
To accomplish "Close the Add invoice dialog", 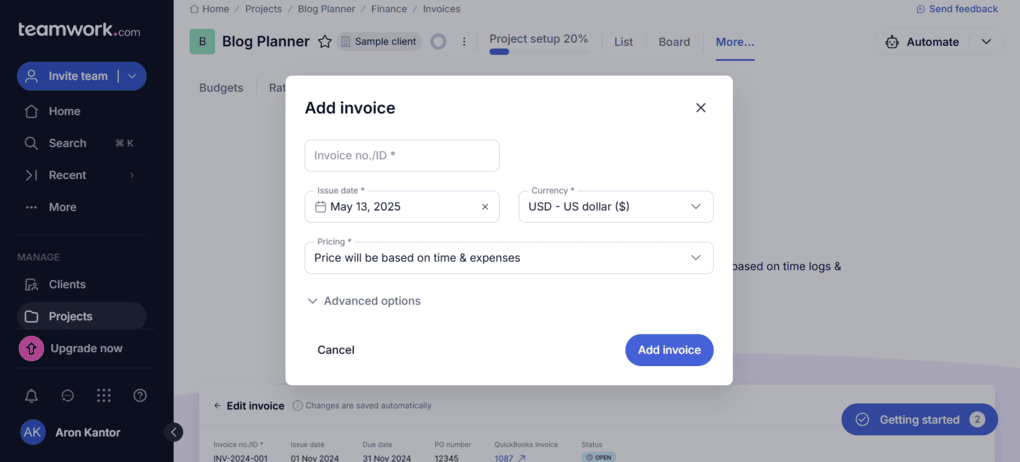I will tap(701, 108).
